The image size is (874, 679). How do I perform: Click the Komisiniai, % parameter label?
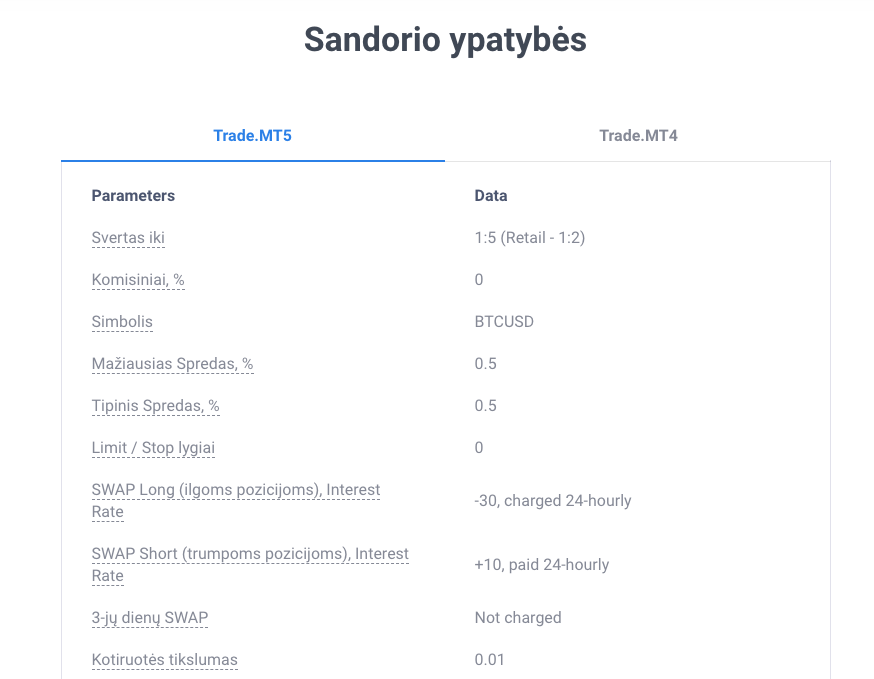point(138,279)
